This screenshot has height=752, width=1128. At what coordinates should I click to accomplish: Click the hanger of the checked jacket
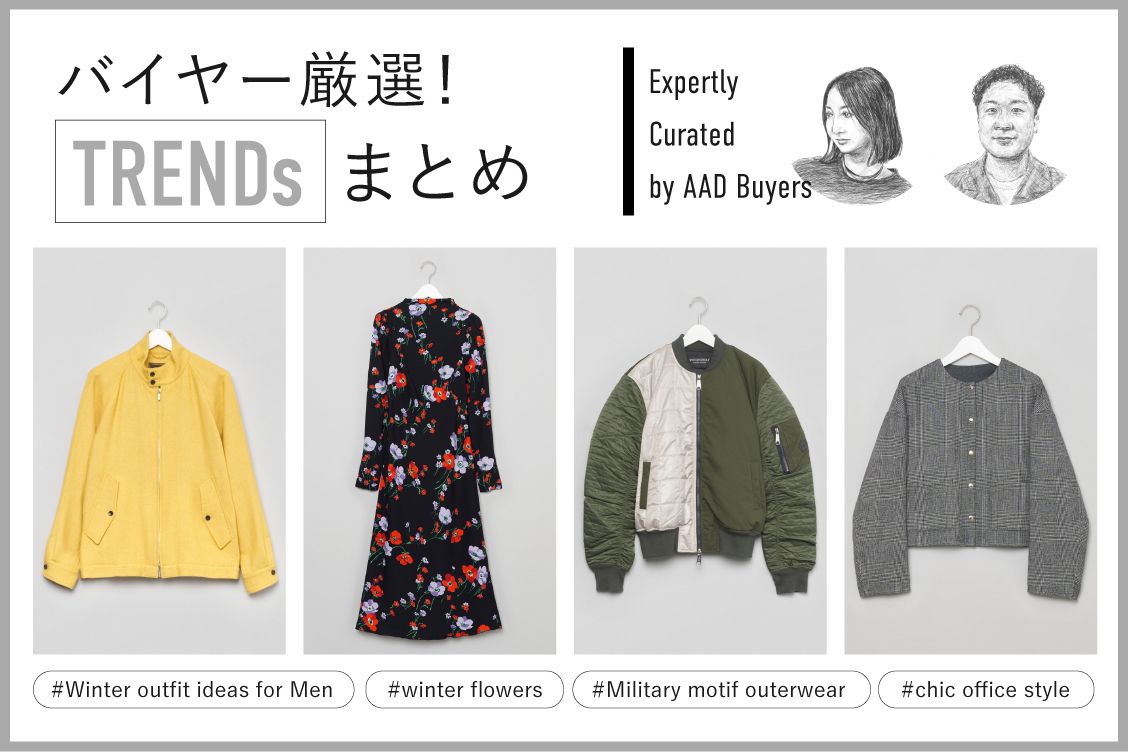coord(971,332)
